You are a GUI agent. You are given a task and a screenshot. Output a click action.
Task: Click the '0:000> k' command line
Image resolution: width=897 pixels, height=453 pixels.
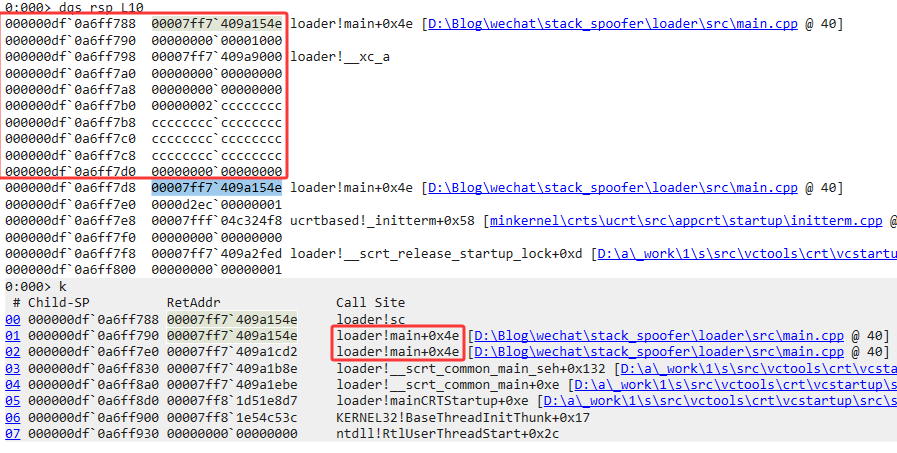tap(35, 286)
